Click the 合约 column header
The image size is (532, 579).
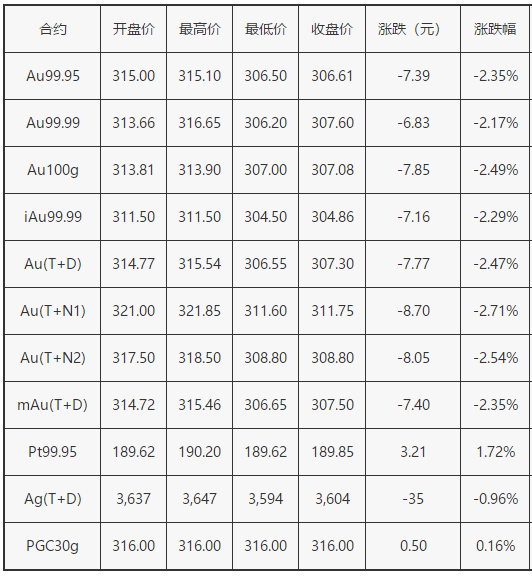click(52, 29)
